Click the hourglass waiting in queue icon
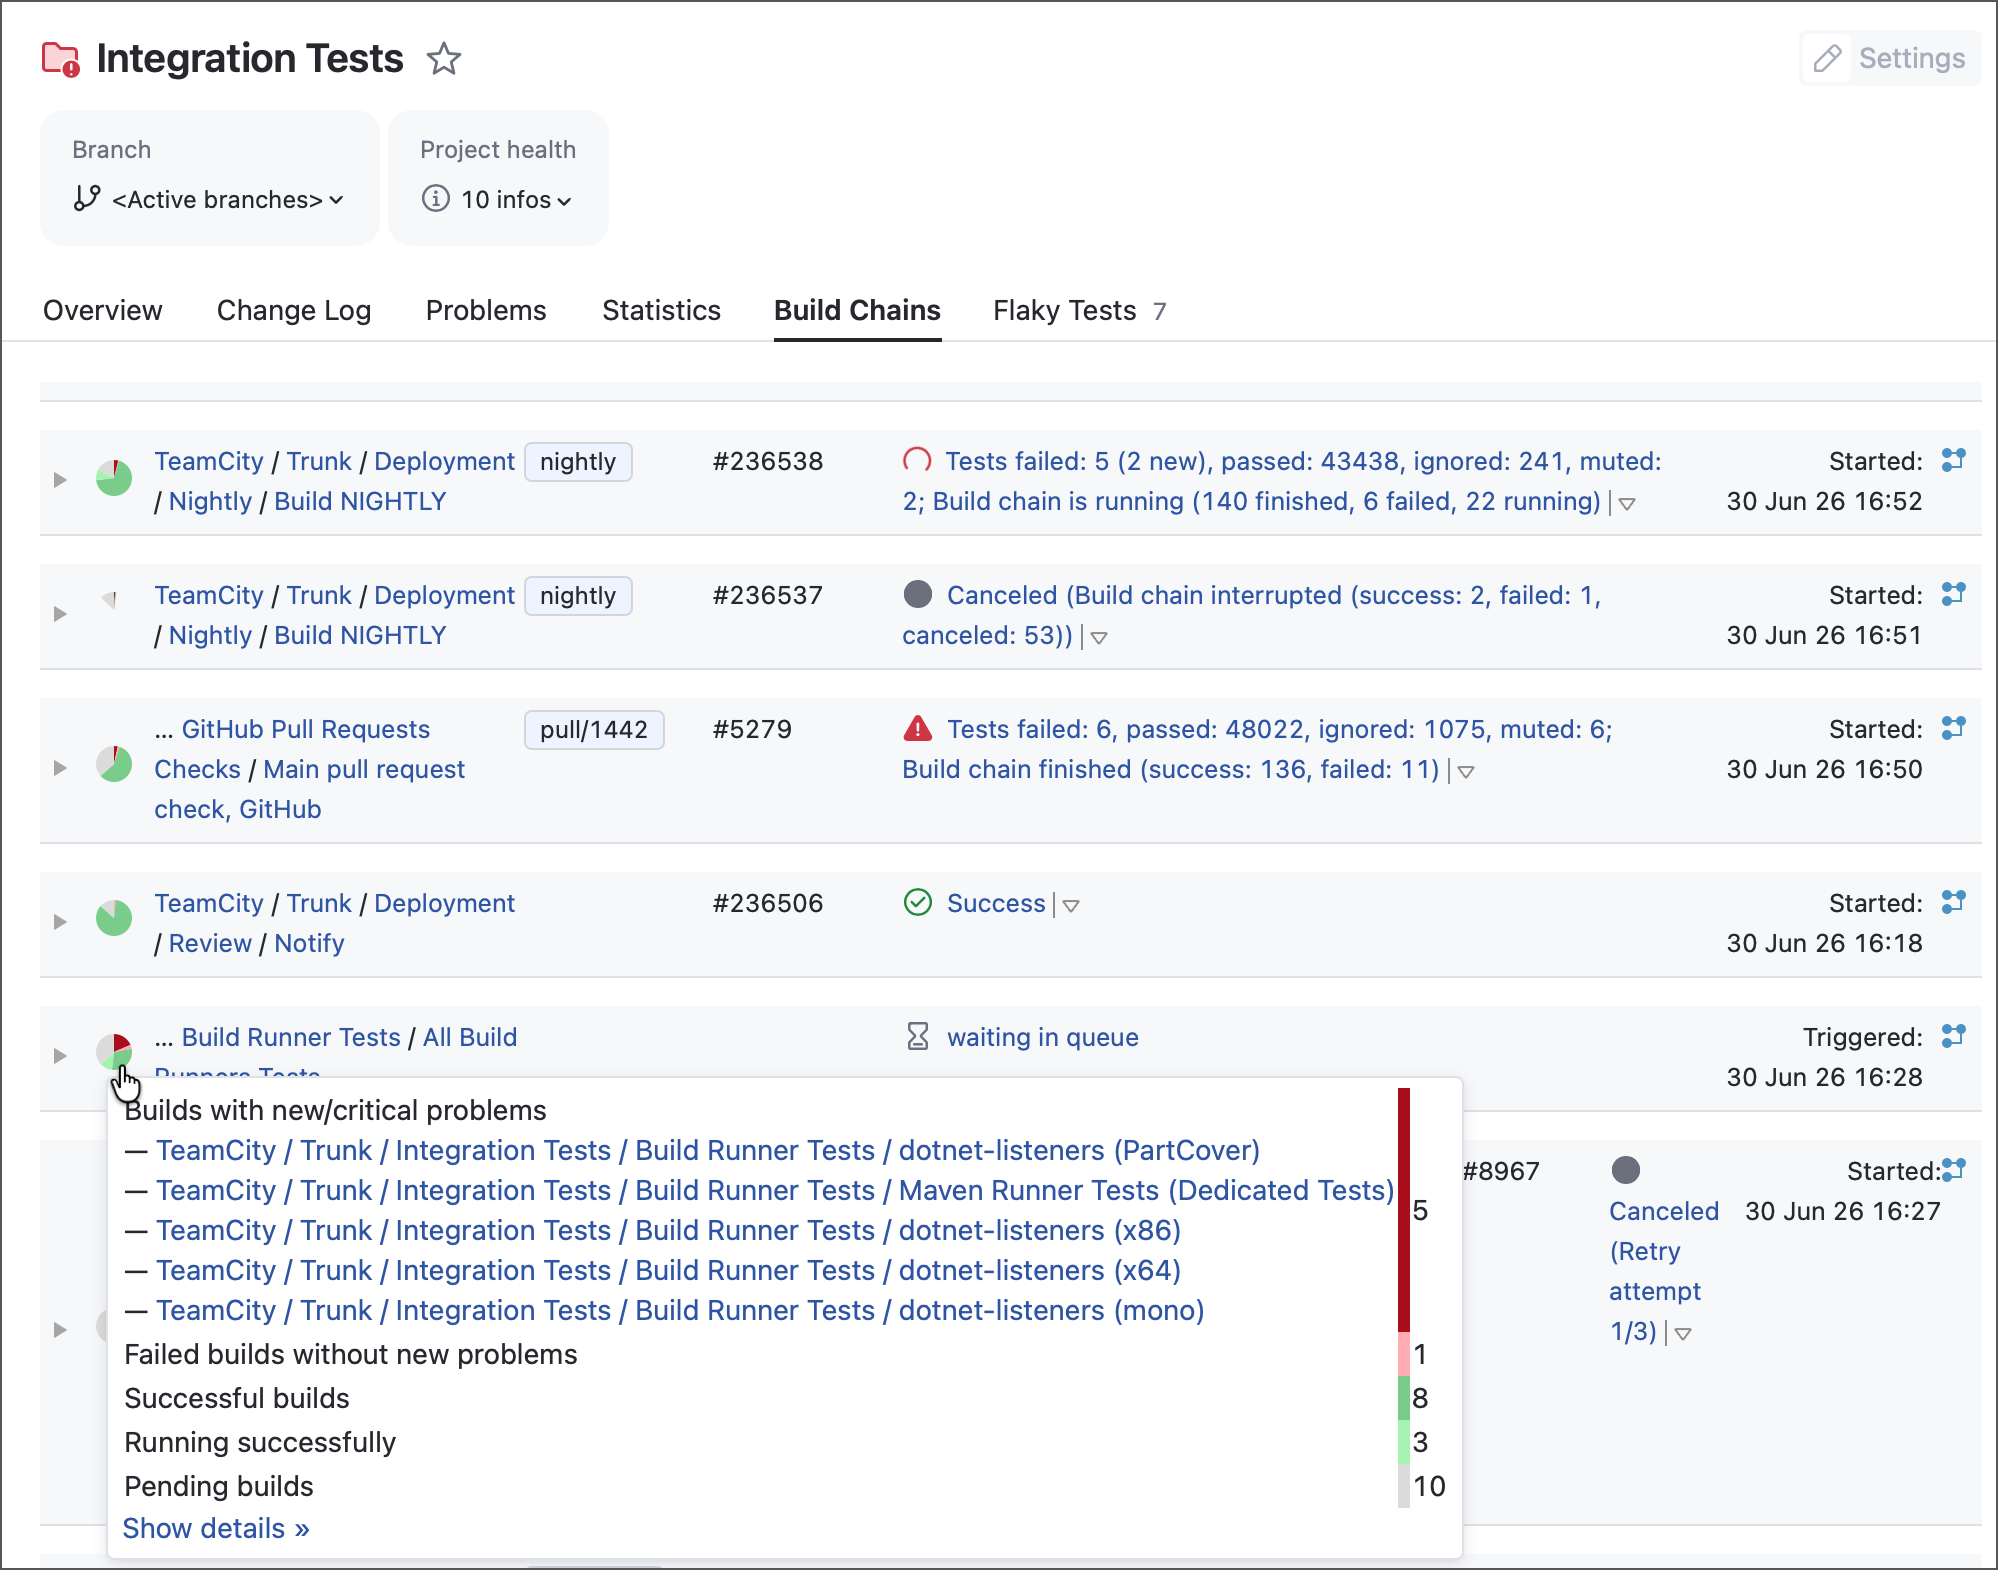The width and height of the screenshot is (1998, 1570). (x=917, y=1036)
